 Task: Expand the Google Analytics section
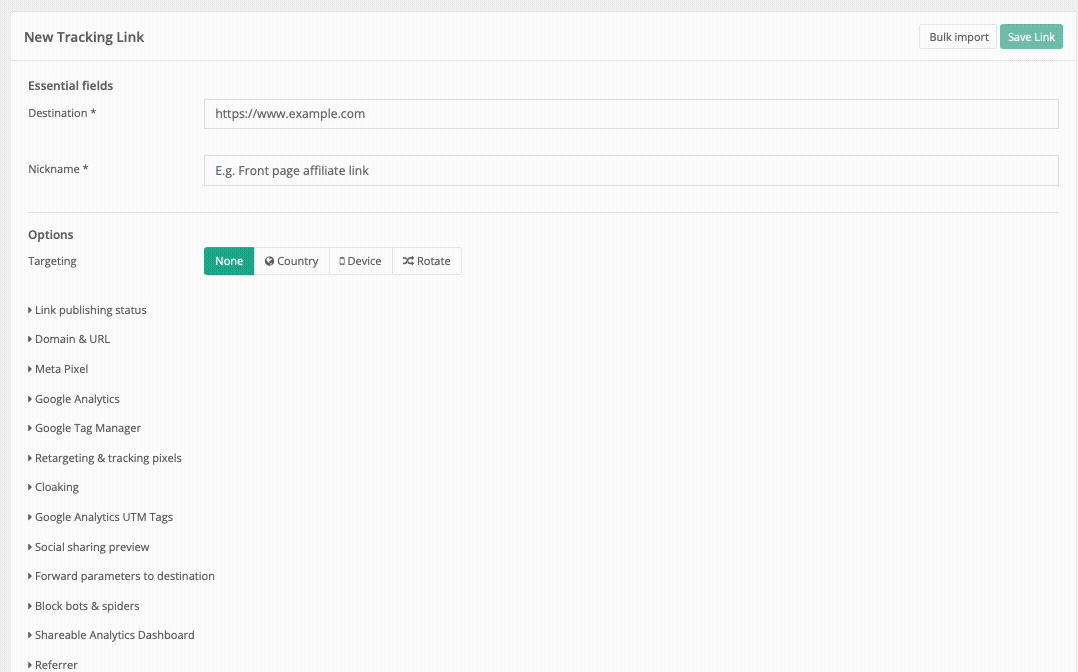(x=77, y=398)
